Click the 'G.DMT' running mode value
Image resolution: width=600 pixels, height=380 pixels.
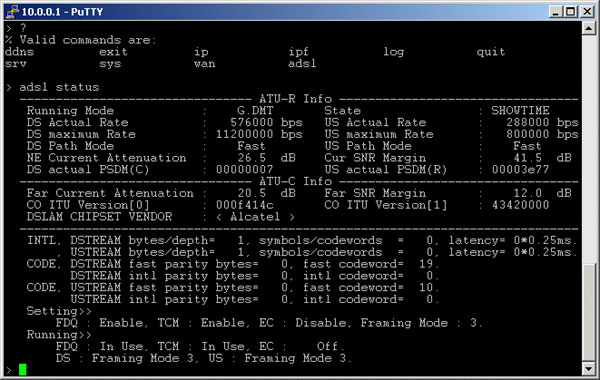pos(255,111)
